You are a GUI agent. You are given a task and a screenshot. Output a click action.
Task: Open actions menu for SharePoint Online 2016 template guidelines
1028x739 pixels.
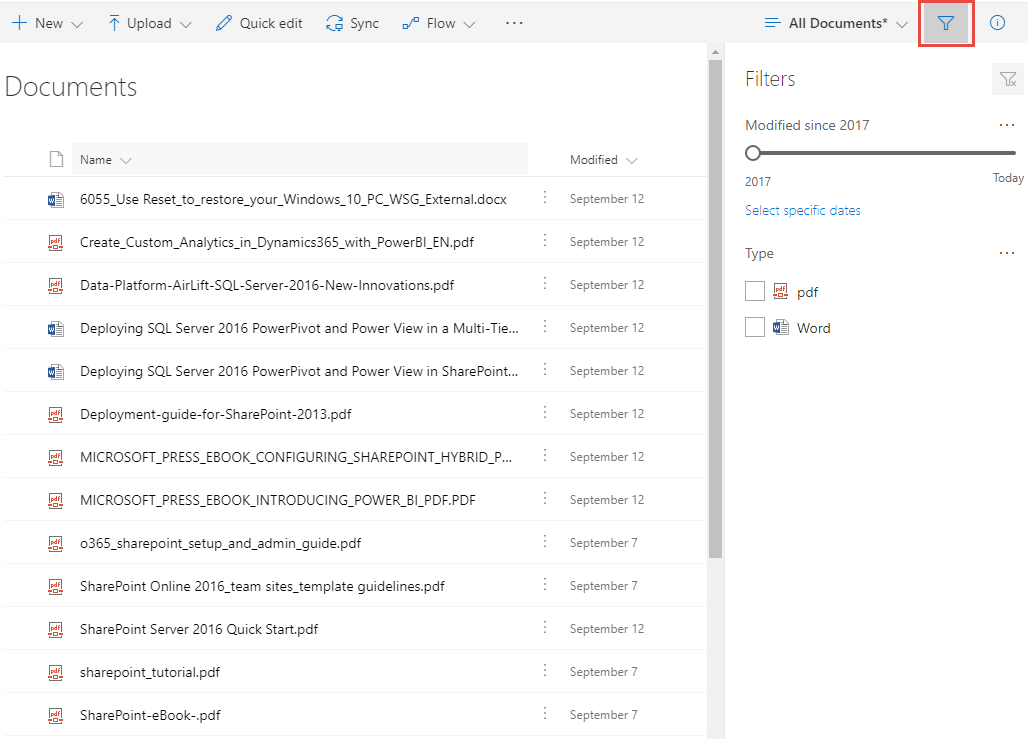point(545,585)
